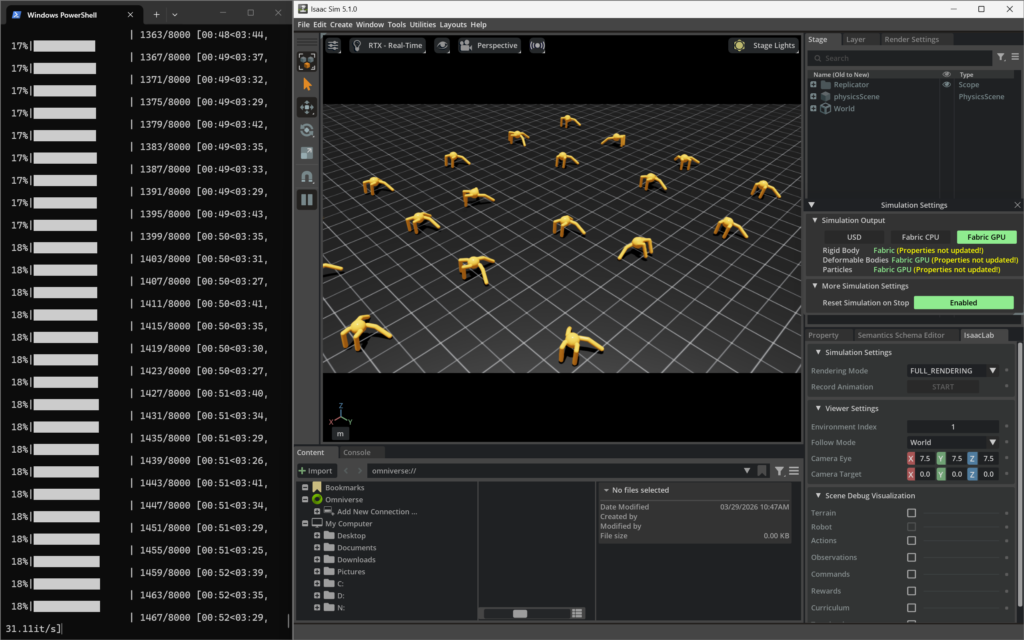Check the Rewards visualization checkbox
1024x640 pixels.
(x=911, y=591)
